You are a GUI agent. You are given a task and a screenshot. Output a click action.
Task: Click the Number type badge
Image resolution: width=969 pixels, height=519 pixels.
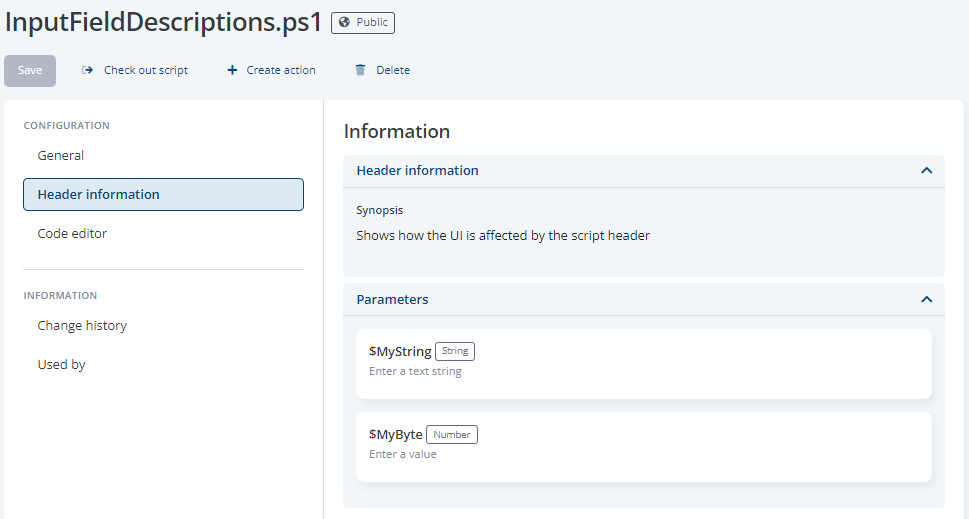pos(452,435)
